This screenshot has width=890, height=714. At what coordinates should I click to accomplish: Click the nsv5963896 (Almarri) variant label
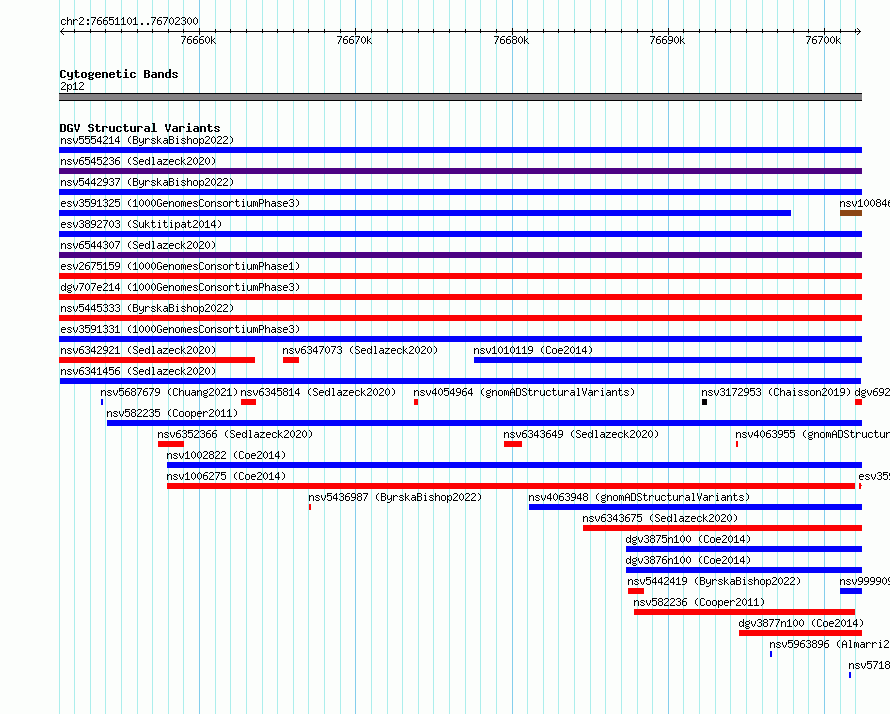pos(829,644)
